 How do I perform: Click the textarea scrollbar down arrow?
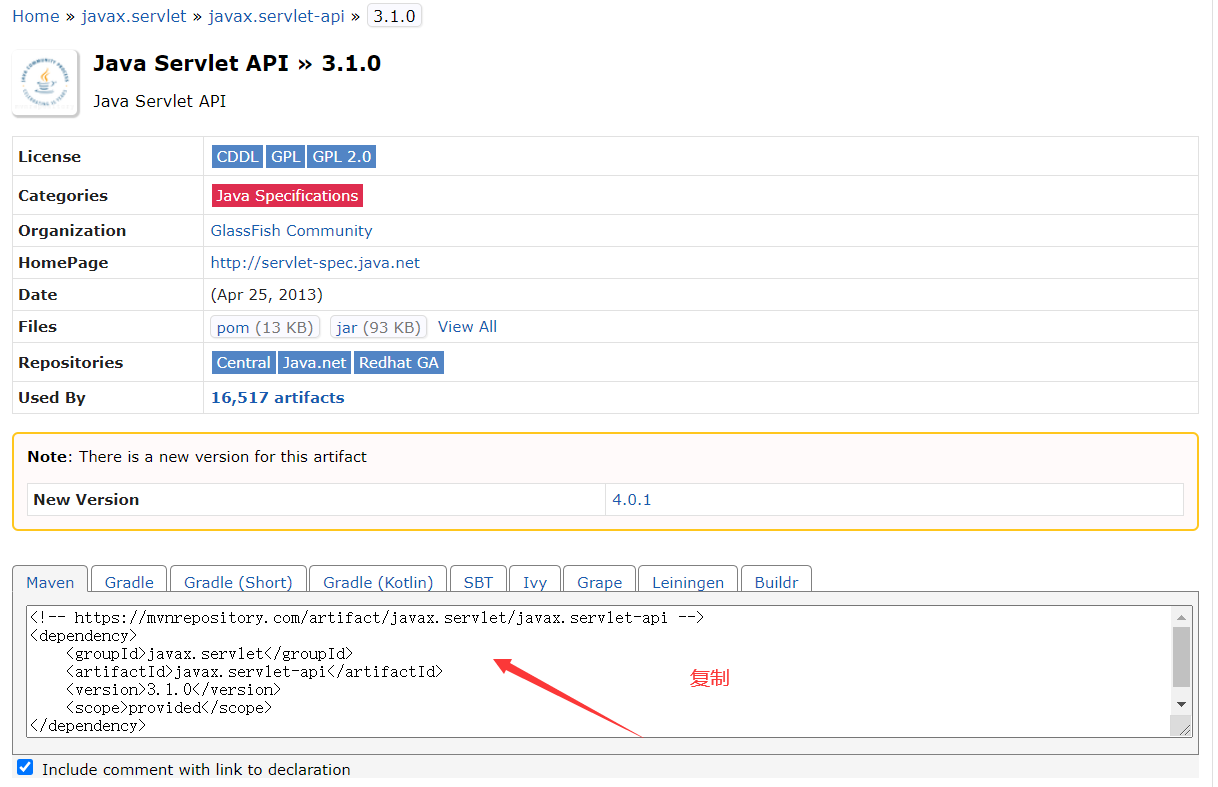tap(1182, 704)
